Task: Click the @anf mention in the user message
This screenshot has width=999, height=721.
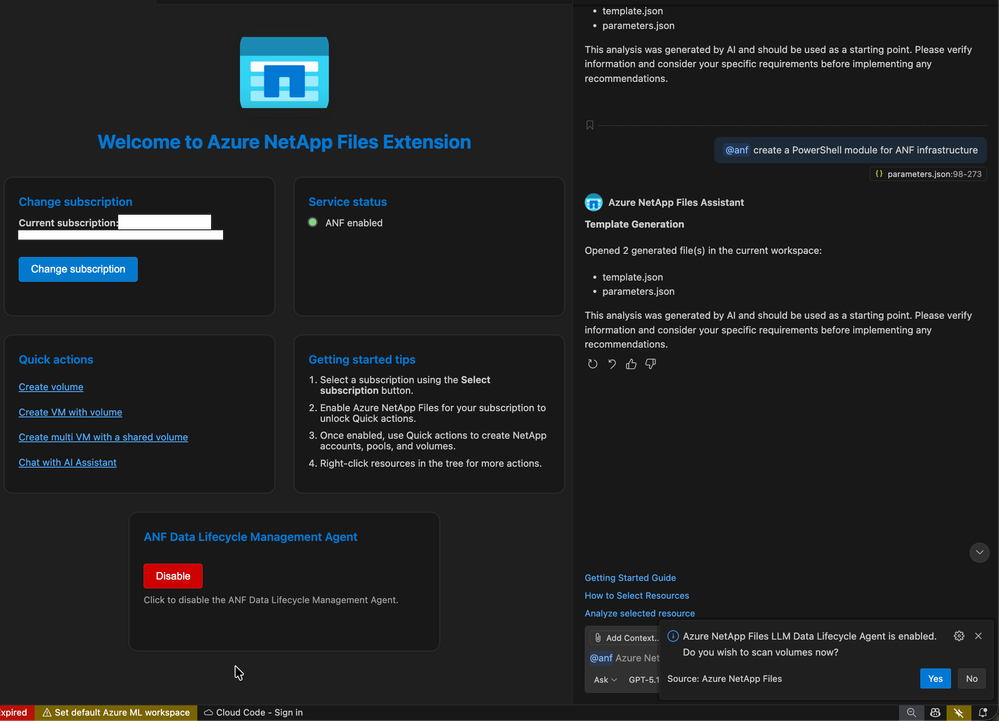Action: pos(737,150)
